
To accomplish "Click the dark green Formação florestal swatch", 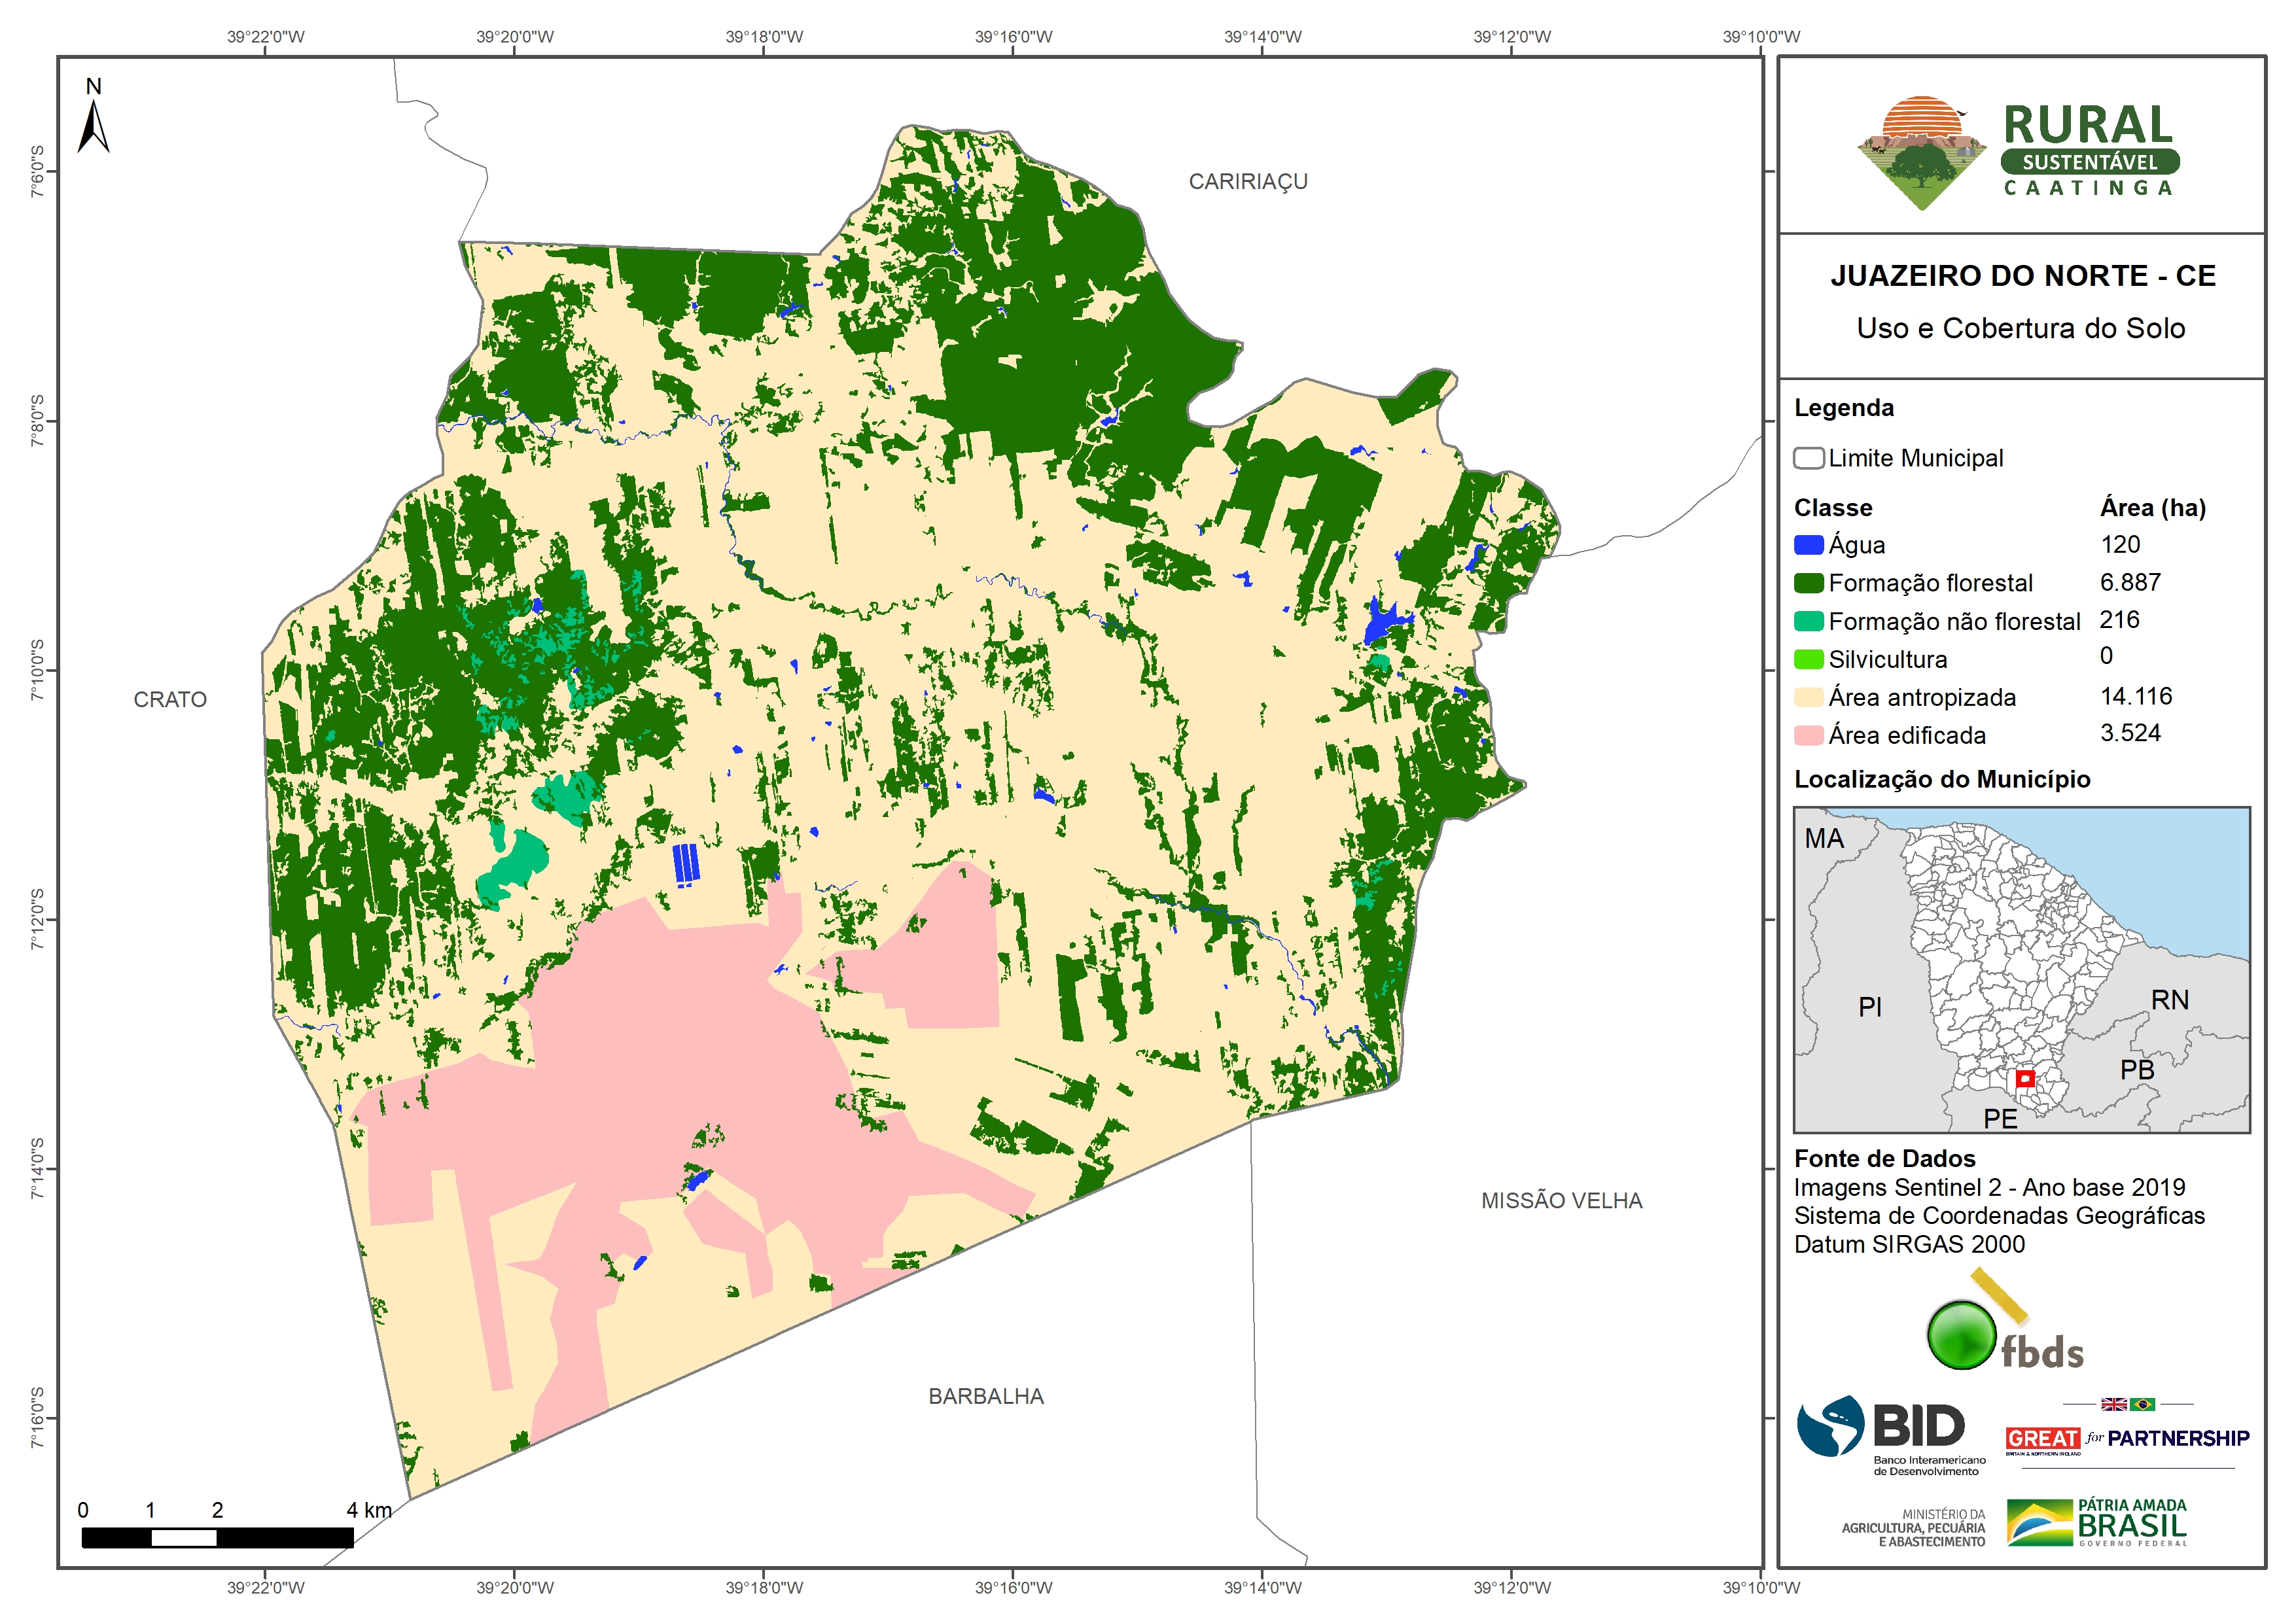I will 1808,583.
